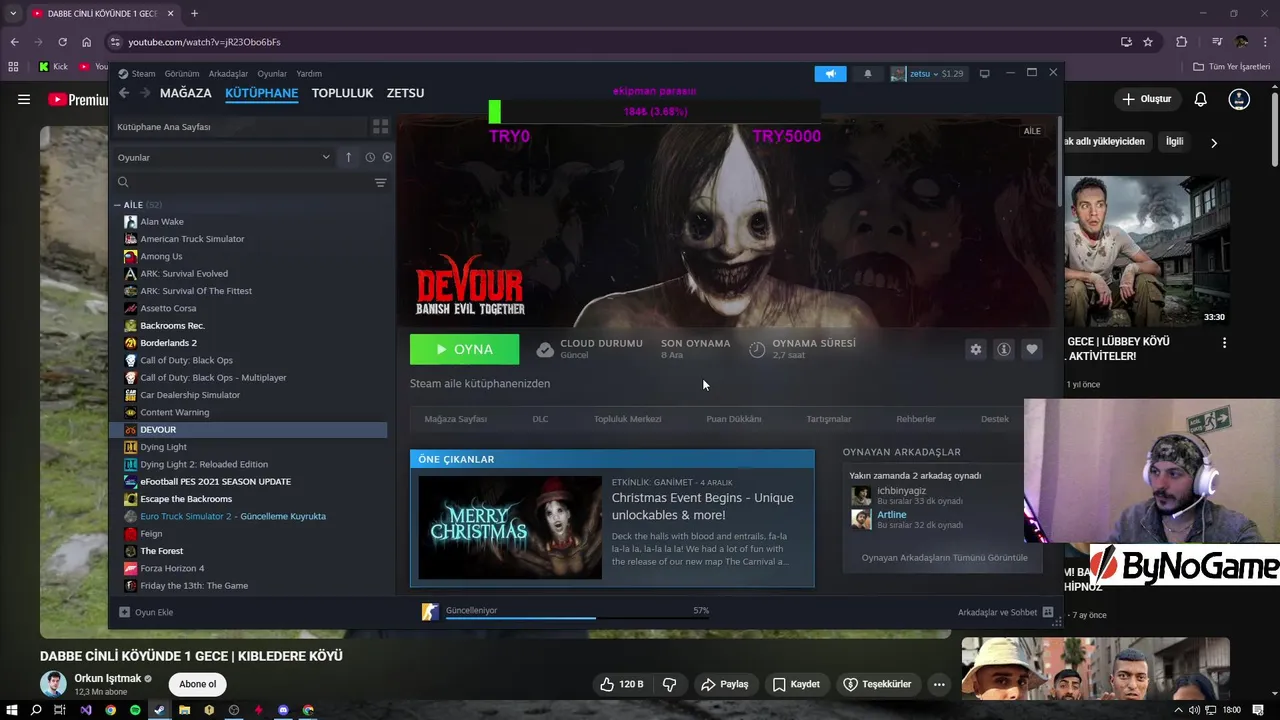
Task: Select The Forest in game list
Action: pos(162,551)
